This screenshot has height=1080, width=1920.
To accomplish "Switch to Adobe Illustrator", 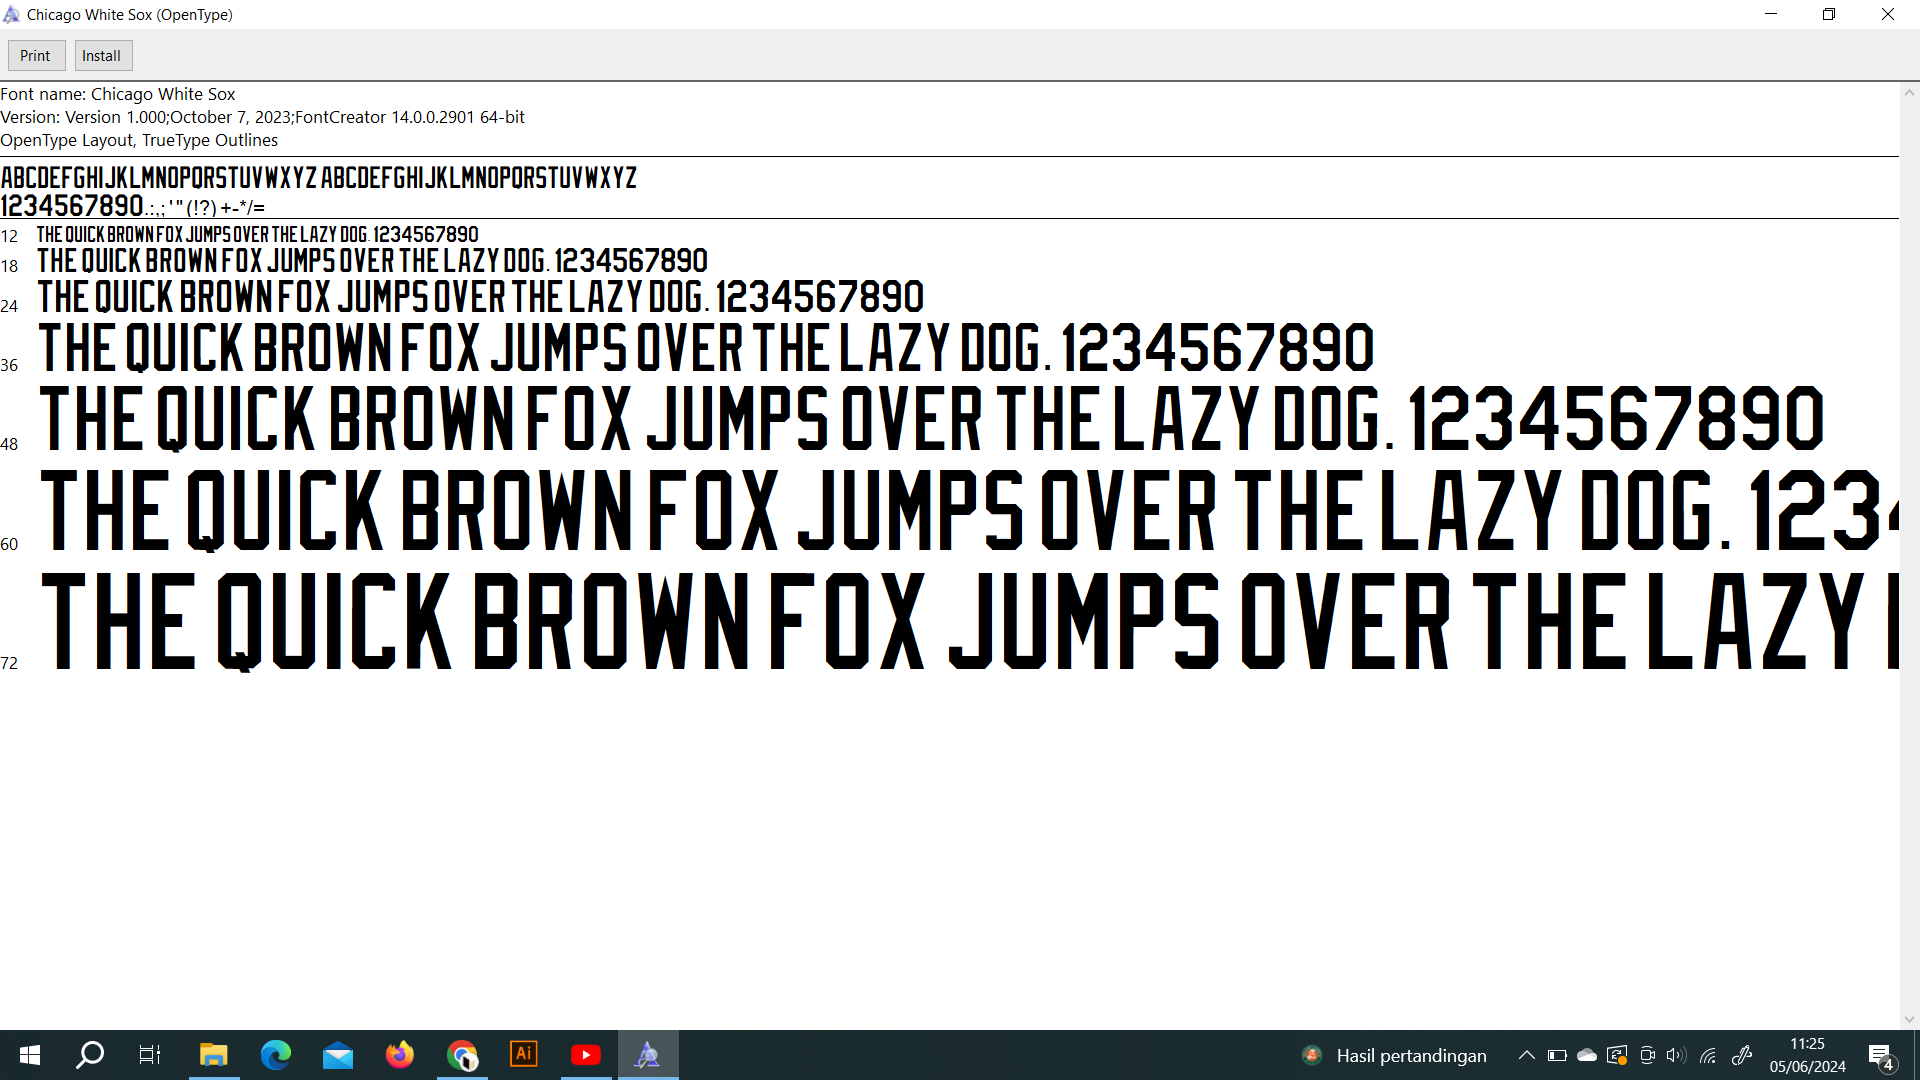I will pyautogui.click(x=524, y=1055).
